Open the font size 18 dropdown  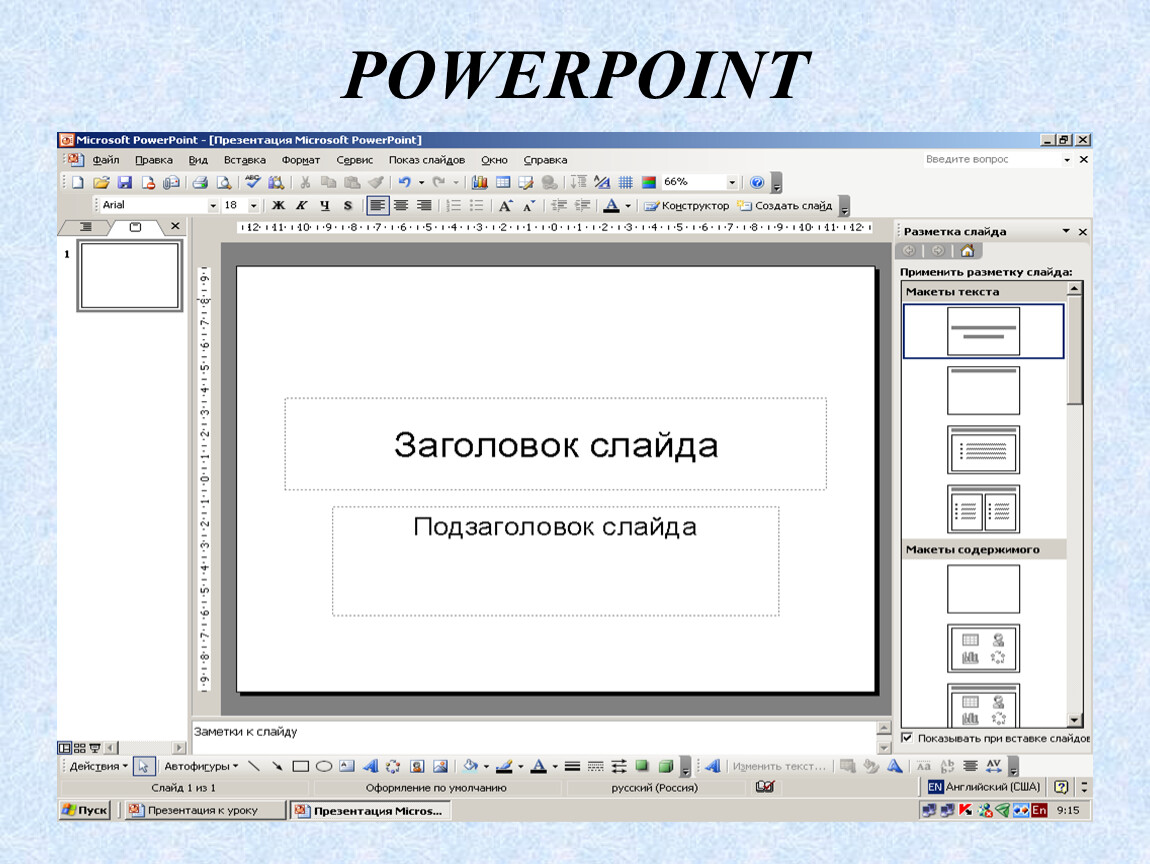pos(254,206)
